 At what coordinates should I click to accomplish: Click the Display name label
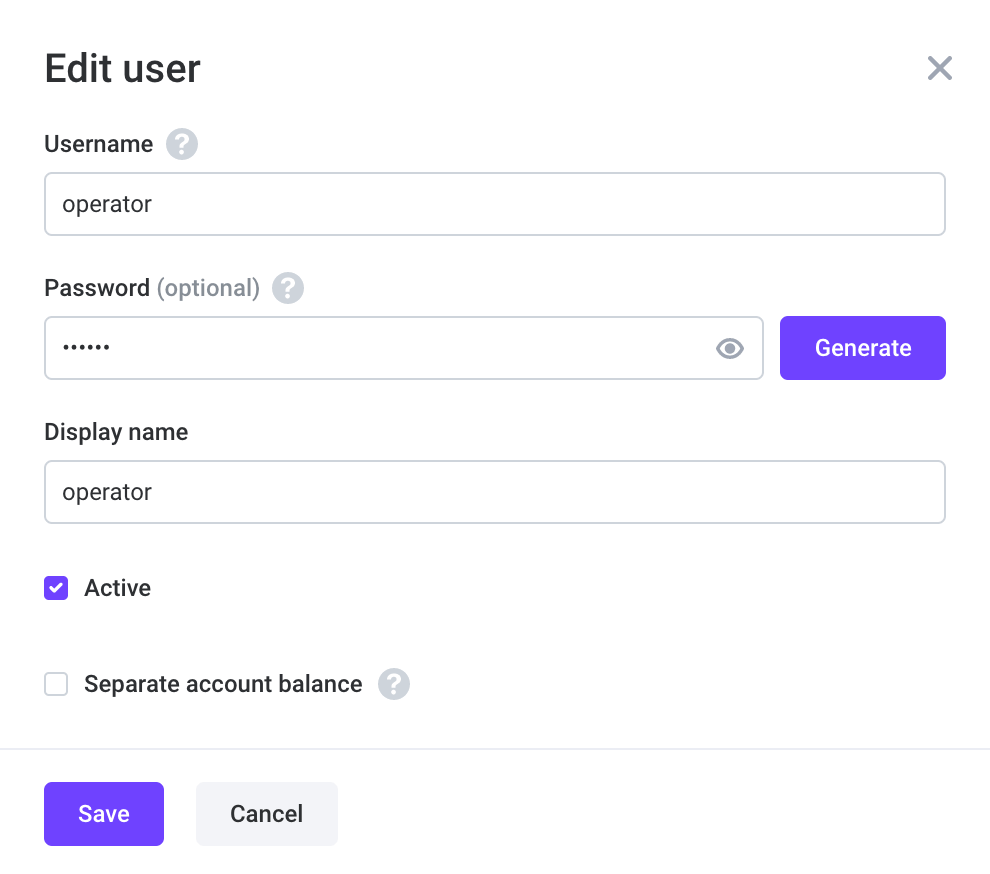(116, 433)
